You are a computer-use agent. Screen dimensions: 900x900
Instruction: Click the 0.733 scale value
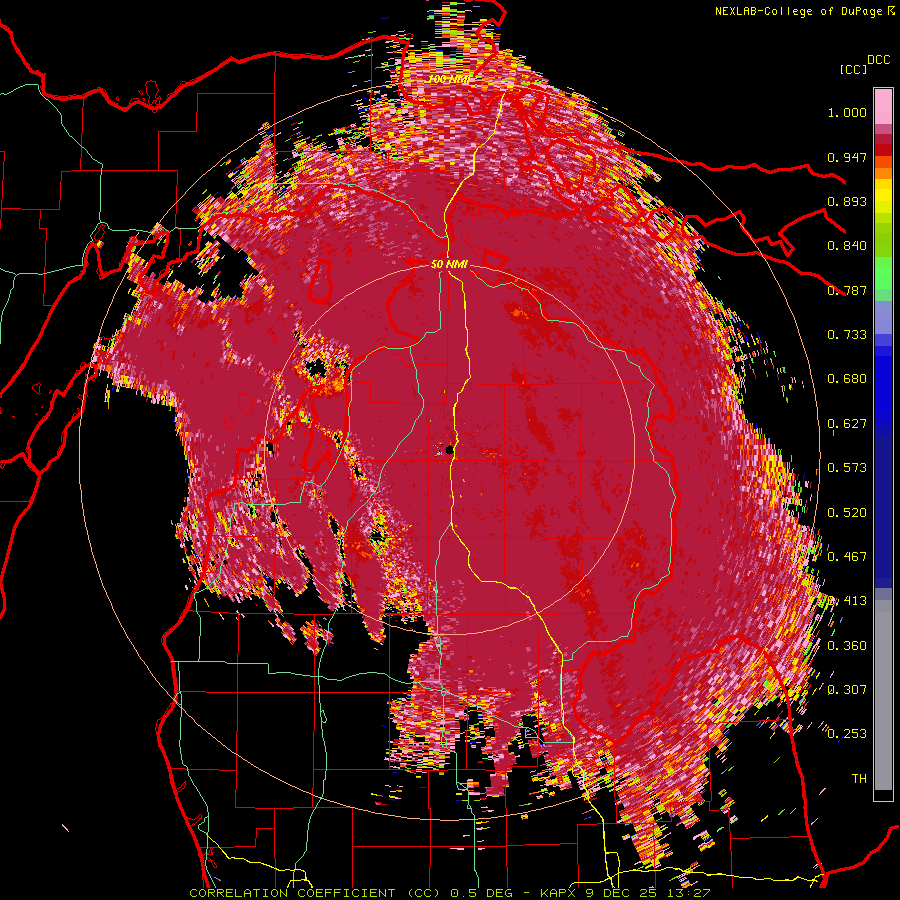click(847, 335)
